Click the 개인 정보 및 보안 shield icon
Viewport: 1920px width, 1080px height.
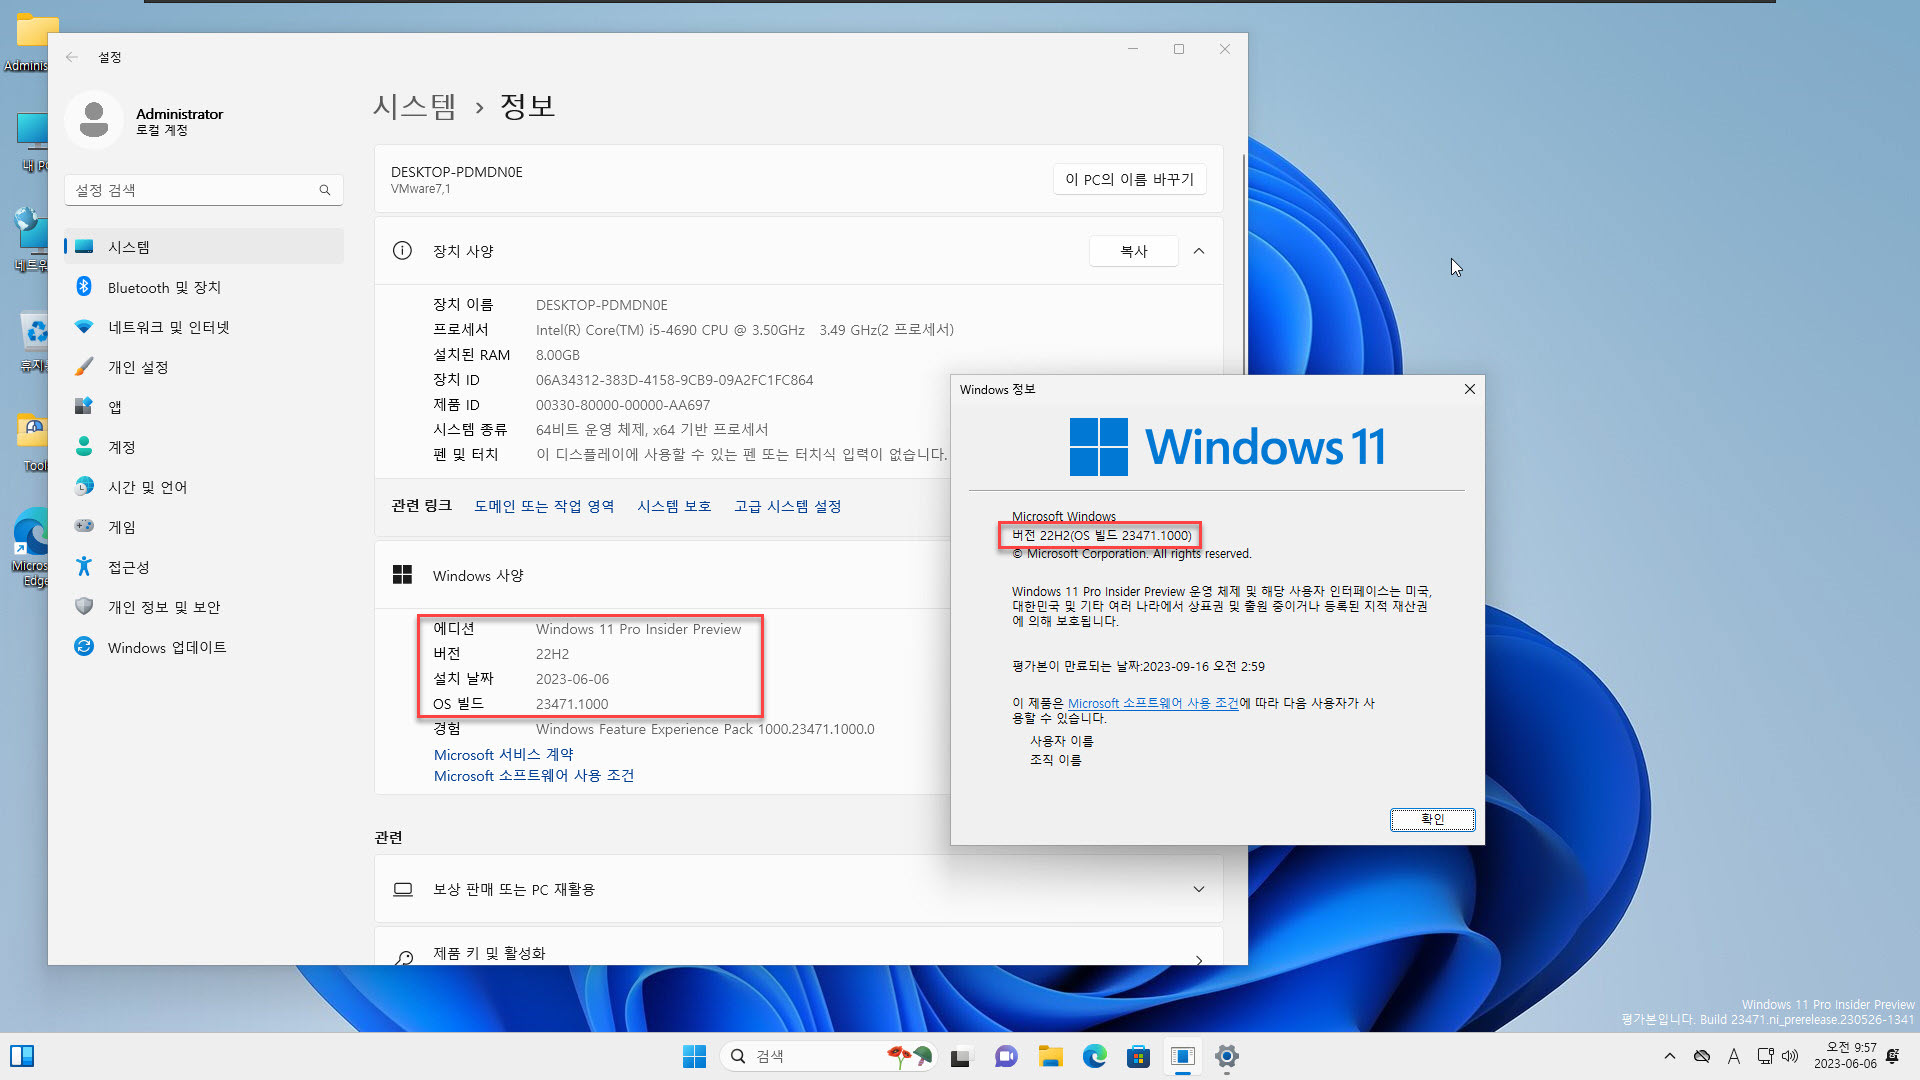[x=84, y=606]
